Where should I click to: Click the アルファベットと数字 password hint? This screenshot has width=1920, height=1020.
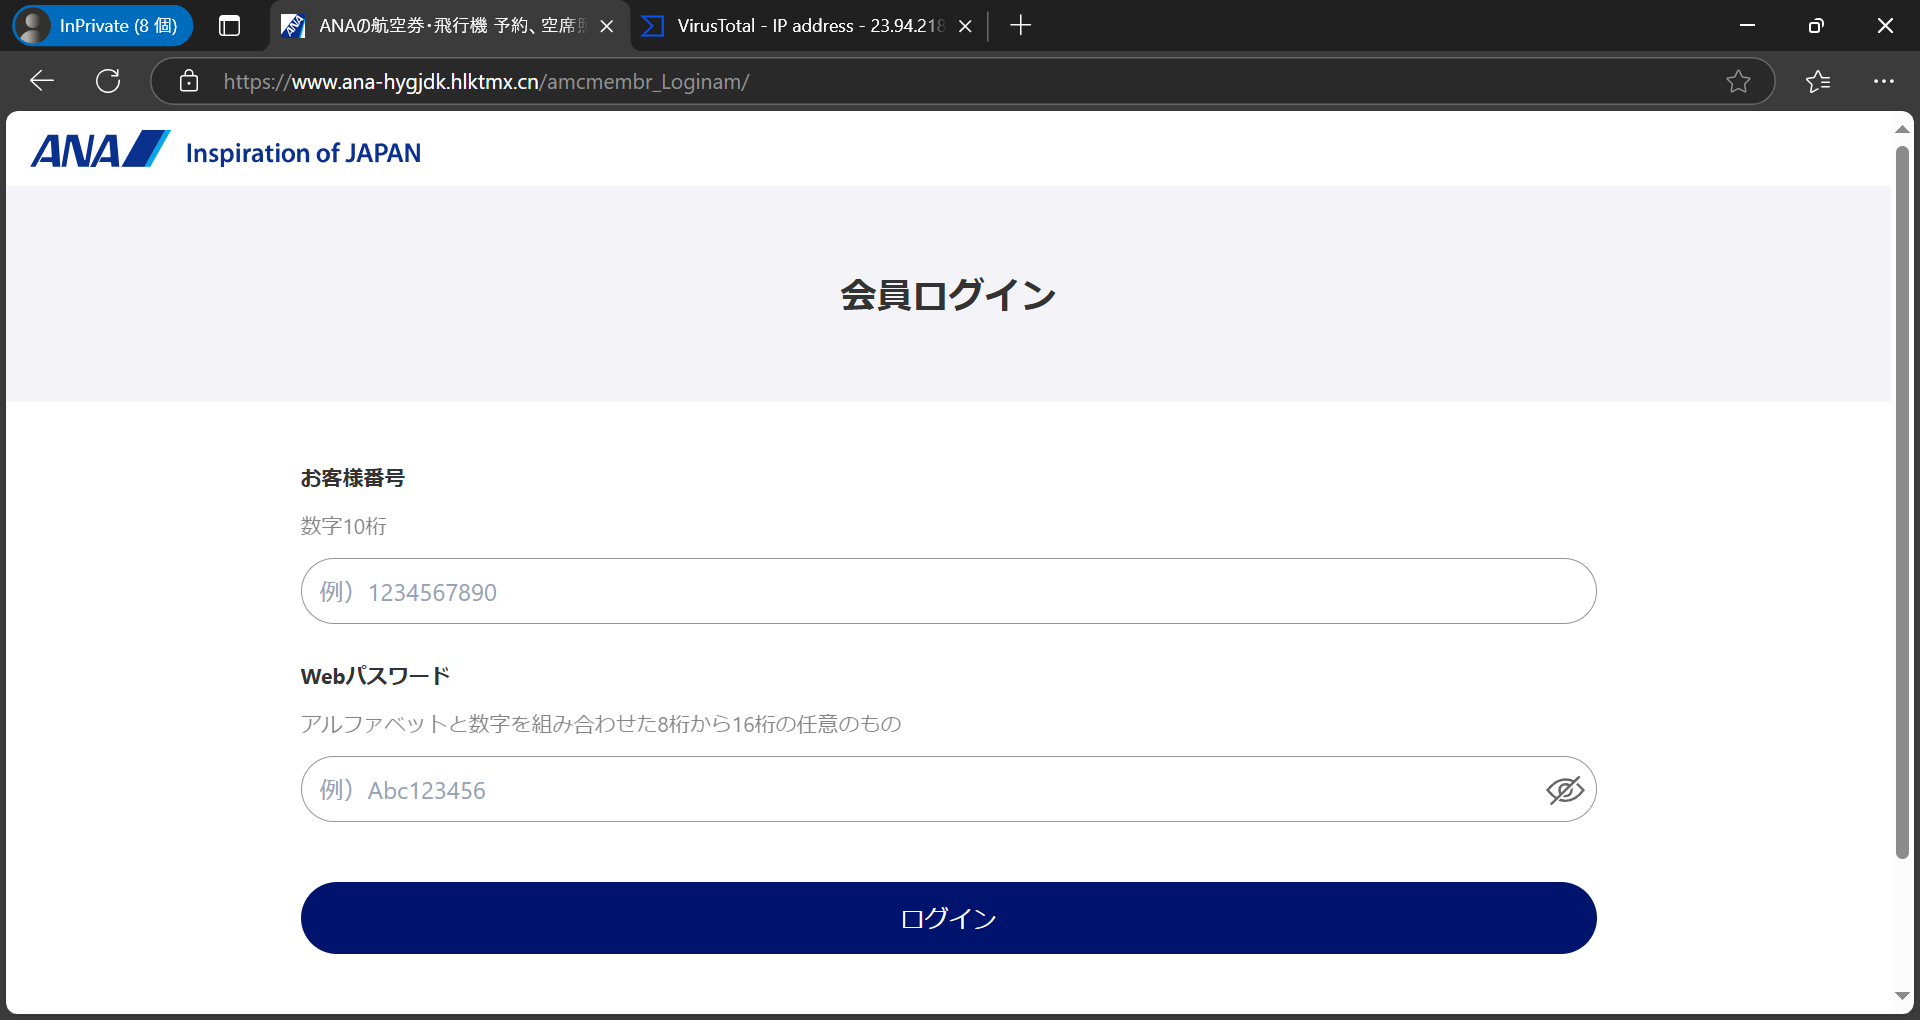pyautogui.click(x=601, y=724)
